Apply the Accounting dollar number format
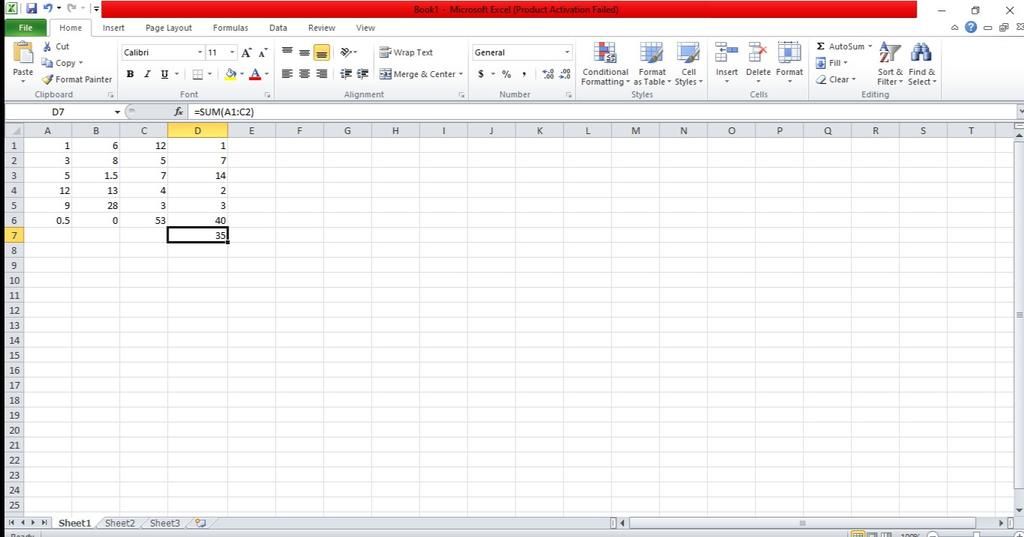This screenshot has height=537, width=1024. pos(481,74)
